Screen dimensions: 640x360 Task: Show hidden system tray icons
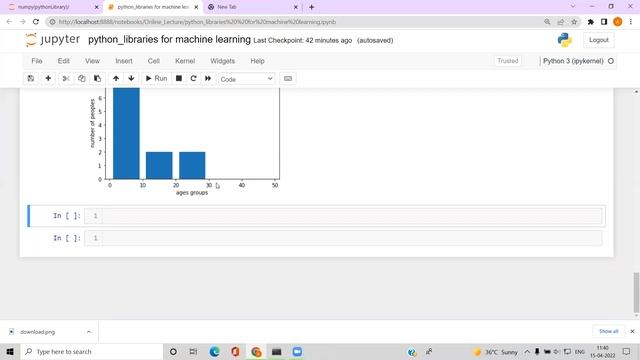(527, 351)
